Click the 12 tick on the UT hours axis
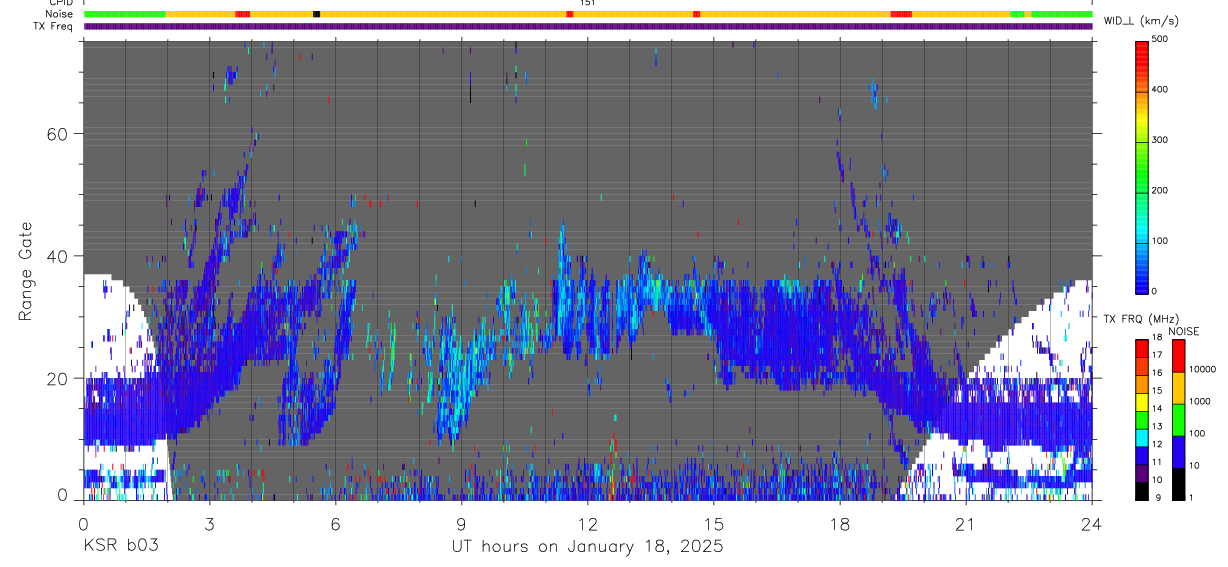Screen dimensions: 1228x567 pos(588,523)
